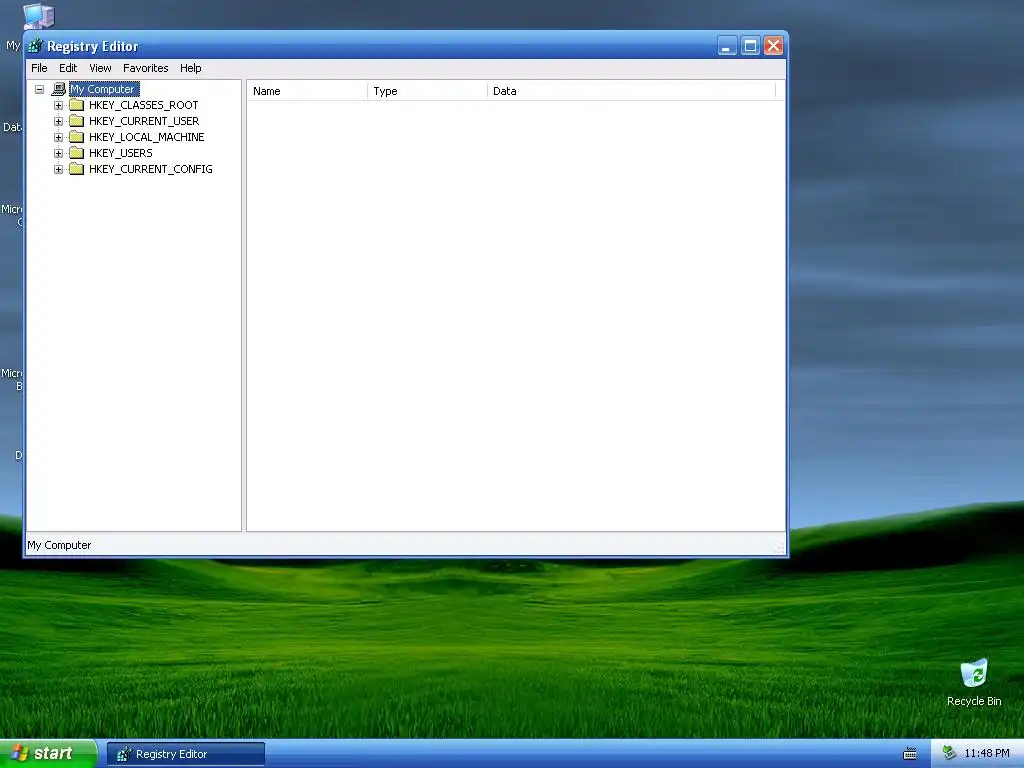This screenshot has width=1024, height=768.
Task: Click the Name column header
Action: point(307,91)
